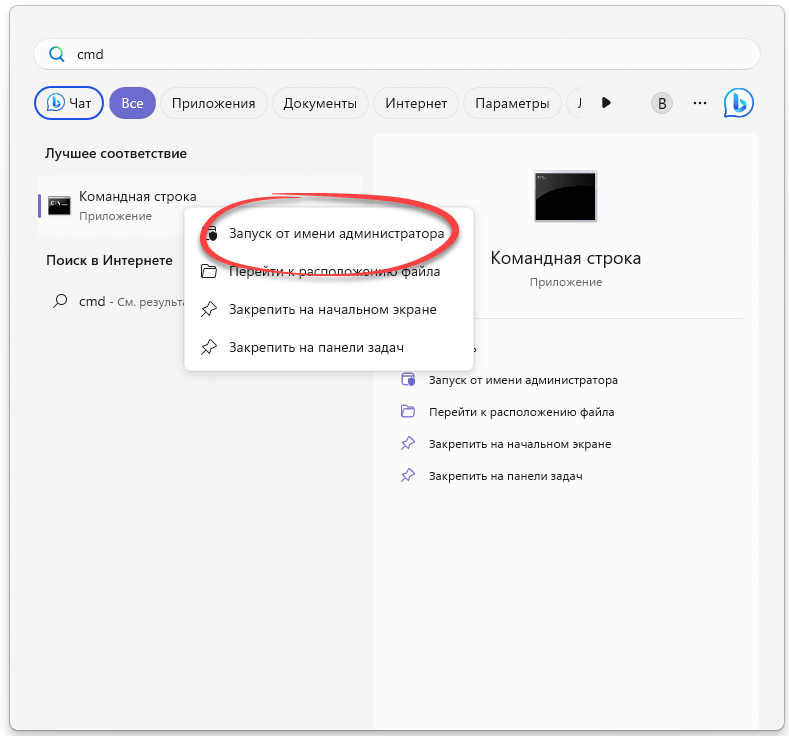Show more filters with the arrow
This screenshot has height=736, width=789.
pyautogui.click(x=606, y=103)
